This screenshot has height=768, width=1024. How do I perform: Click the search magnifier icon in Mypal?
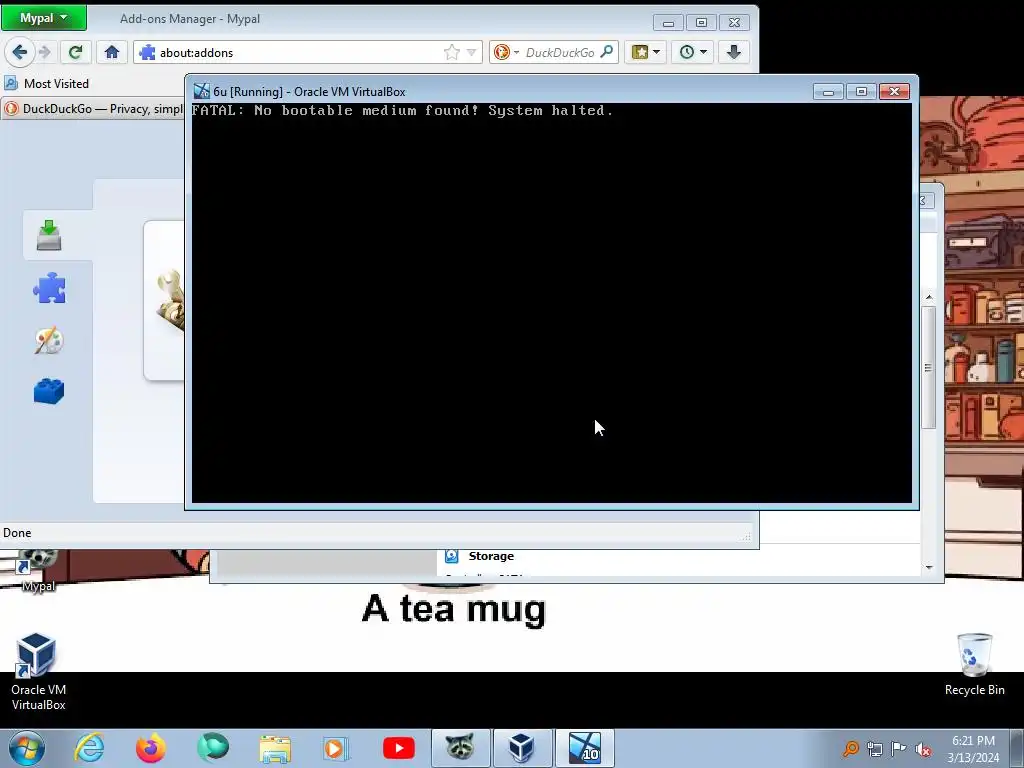pos(607,52)
